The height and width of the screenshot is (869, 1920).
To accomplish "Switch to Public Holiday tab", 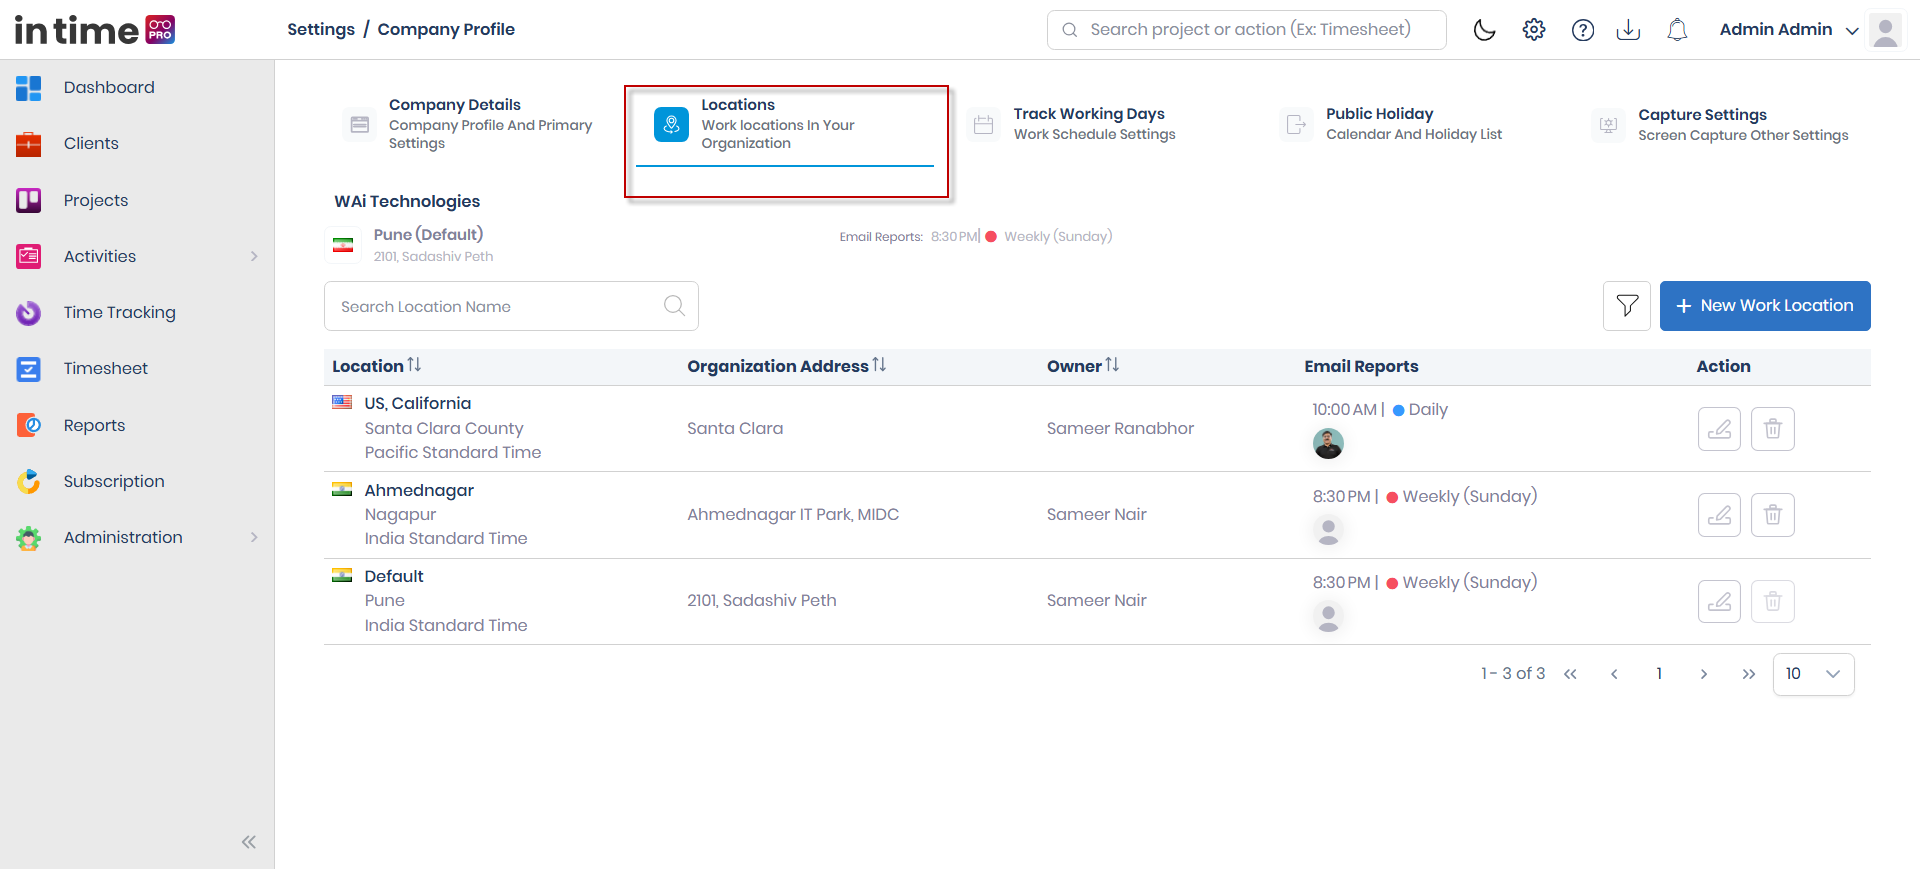I will pos(1392,124).
